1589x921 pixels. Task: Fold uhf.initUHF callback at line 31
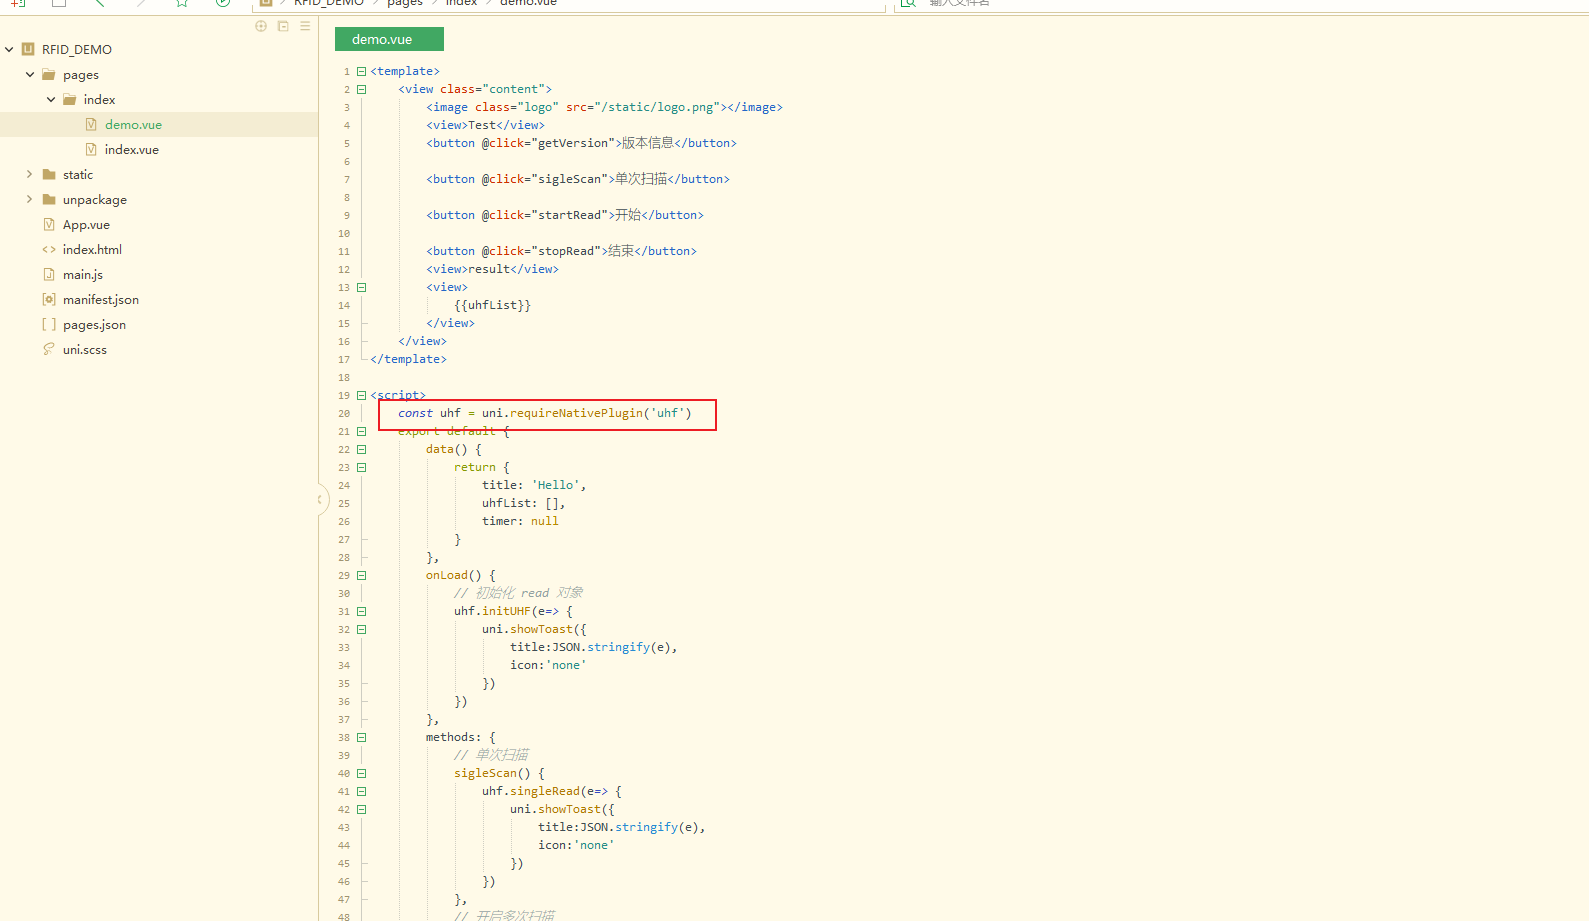click(x=362, y=611)
